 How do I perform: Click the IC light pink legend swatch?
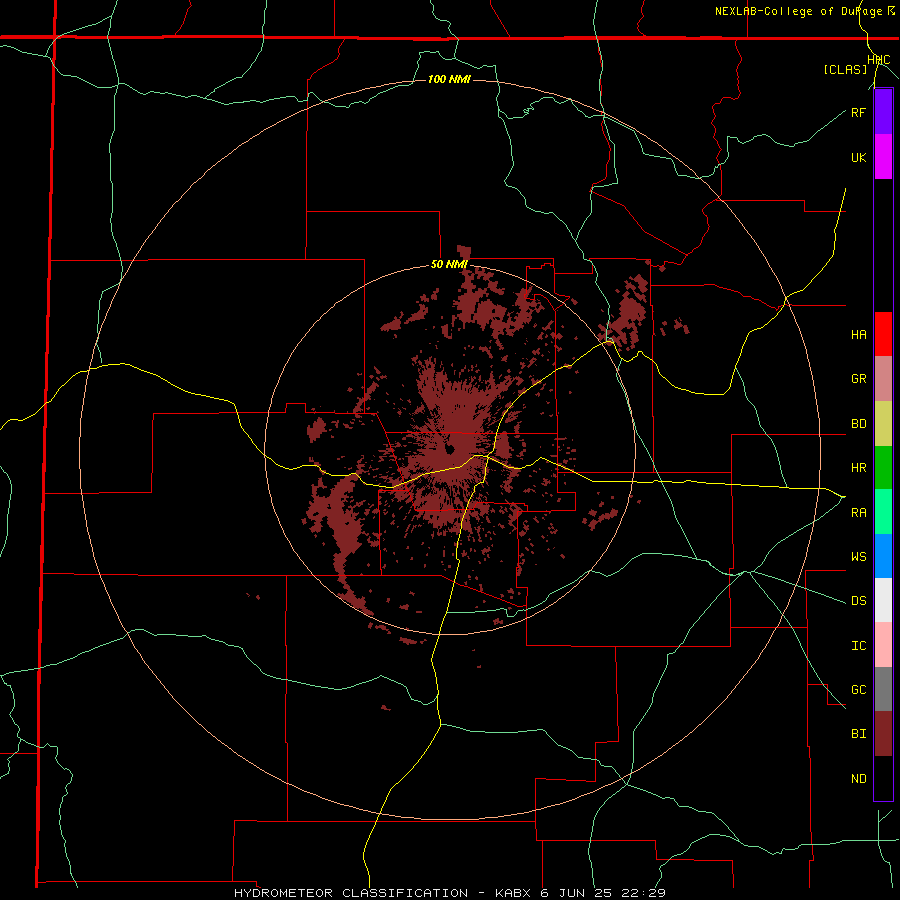[883, 645]
